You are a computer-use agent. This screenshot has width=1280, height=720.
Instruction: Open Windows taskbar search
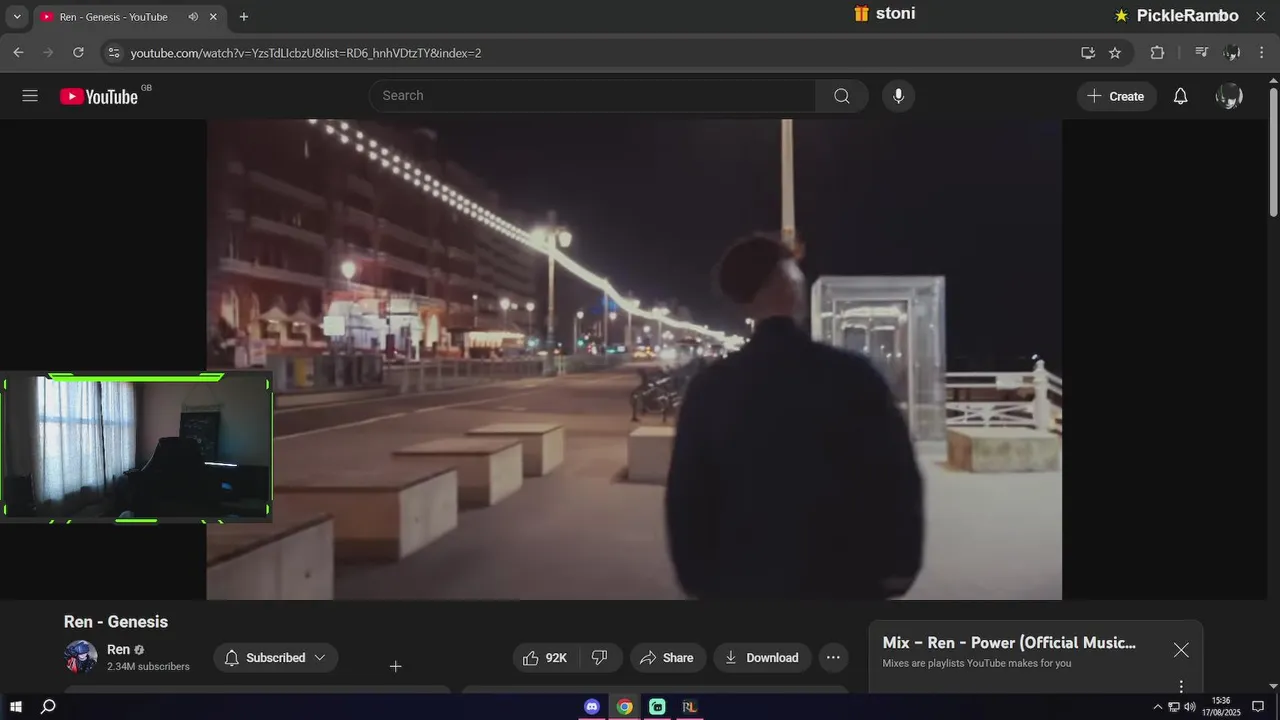(x=48, y=707)
